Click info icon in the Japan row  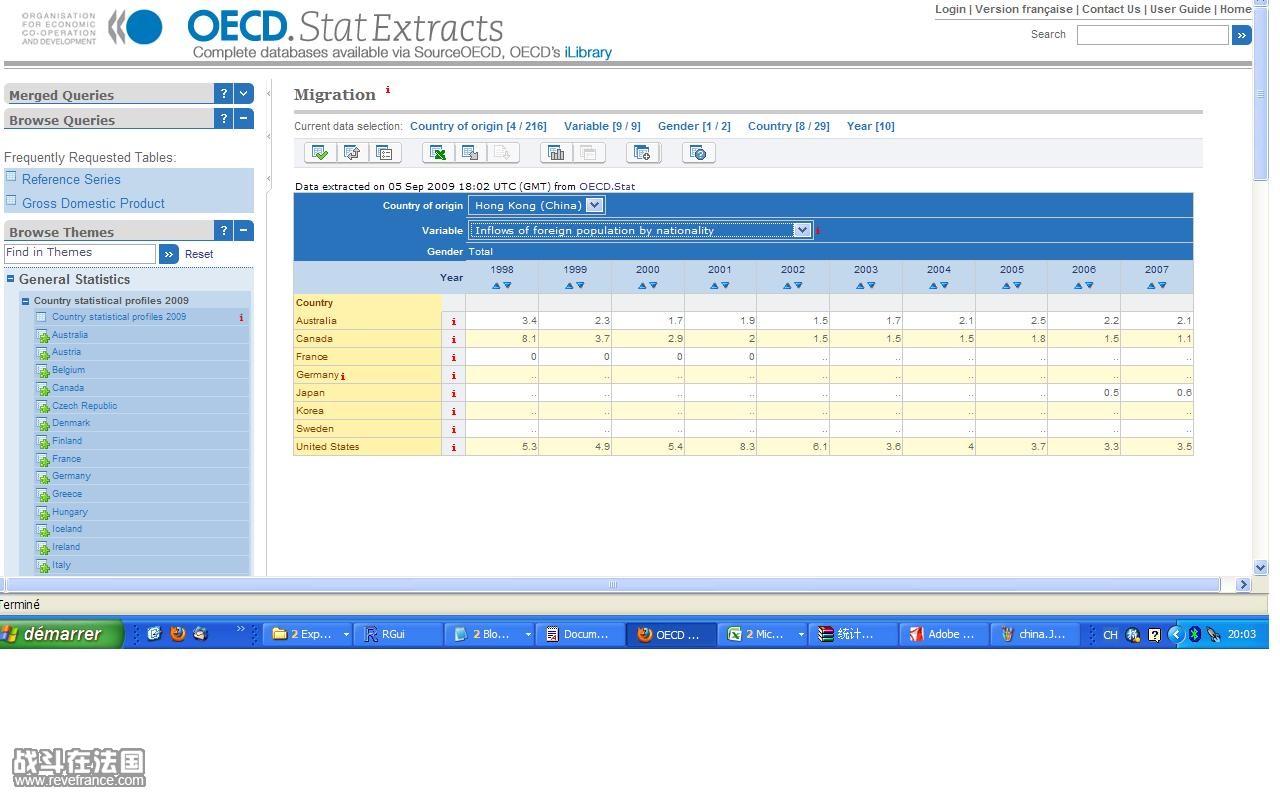click(x=454, y=394)
